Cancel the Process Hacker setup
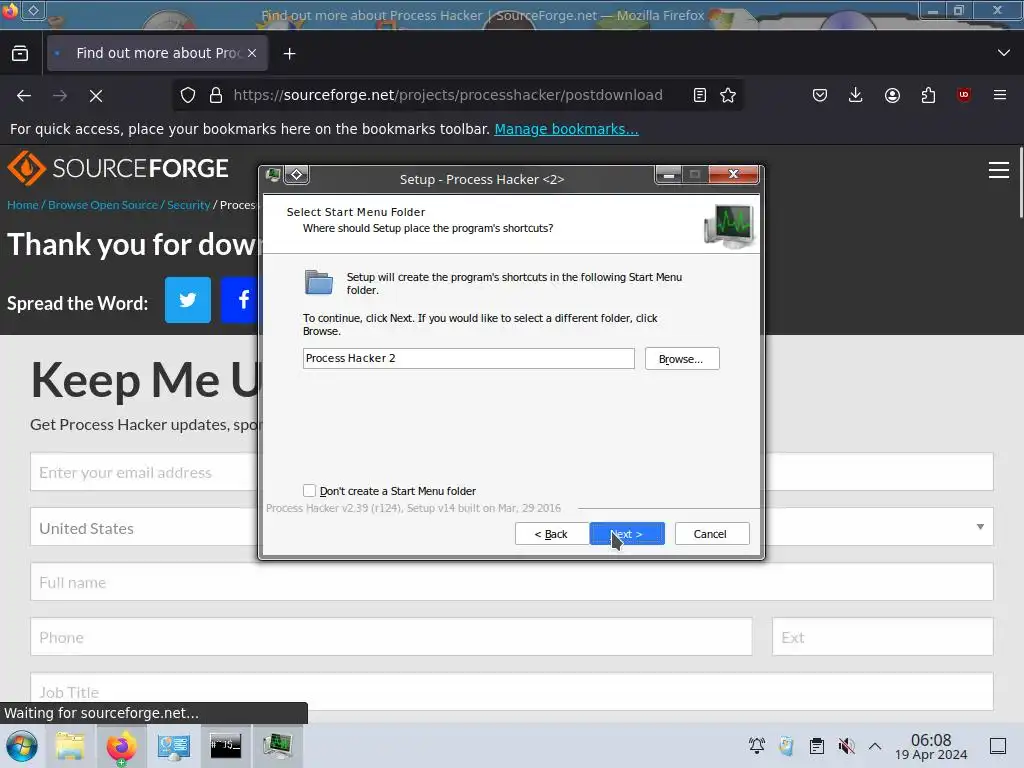 coord(711,534)
